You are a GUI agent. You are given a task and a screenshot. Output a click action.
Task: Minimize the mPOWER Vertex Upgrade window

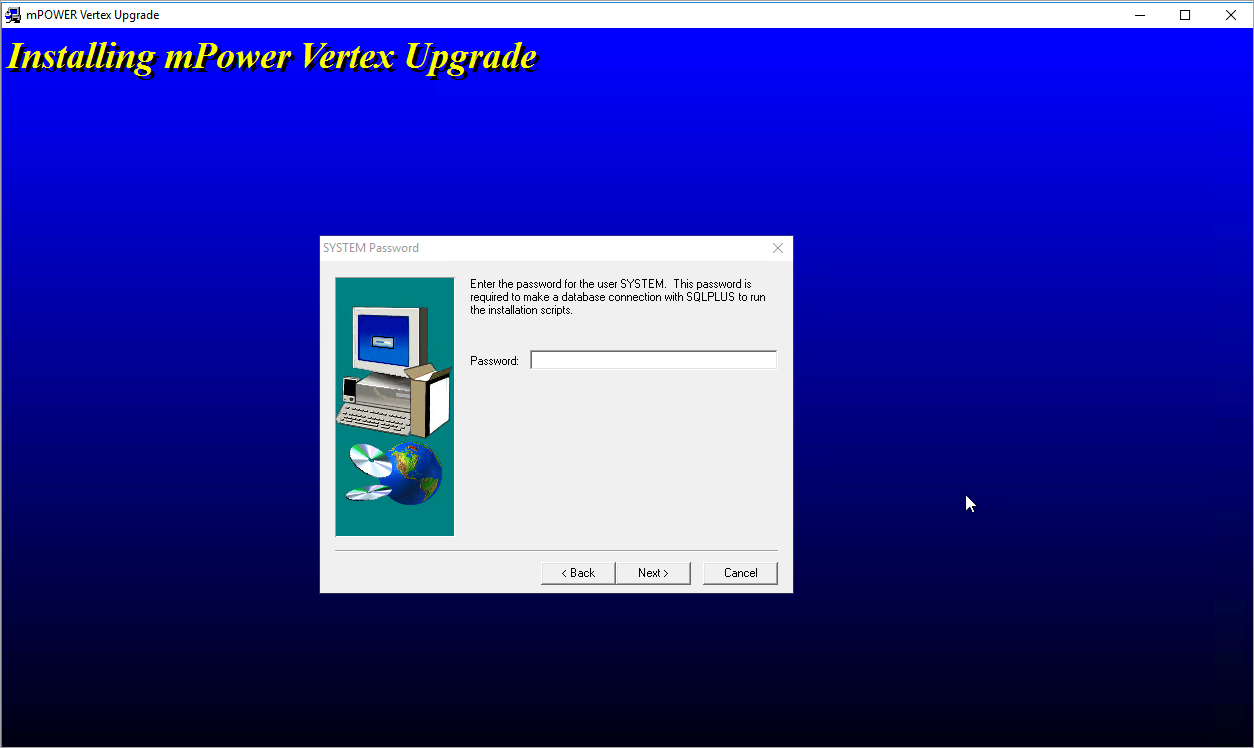1139,15
